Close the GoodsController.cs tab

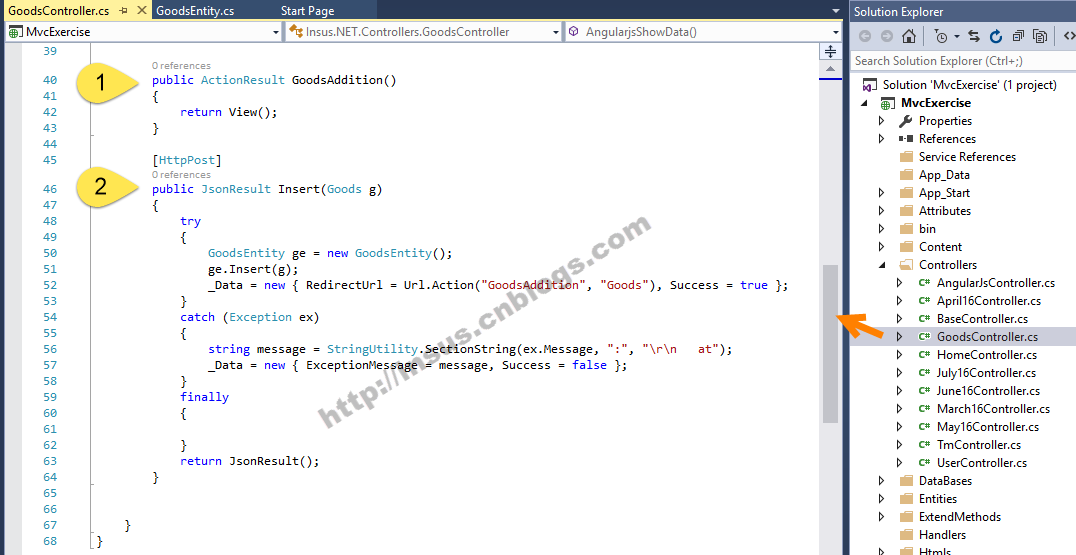point(141,10)
